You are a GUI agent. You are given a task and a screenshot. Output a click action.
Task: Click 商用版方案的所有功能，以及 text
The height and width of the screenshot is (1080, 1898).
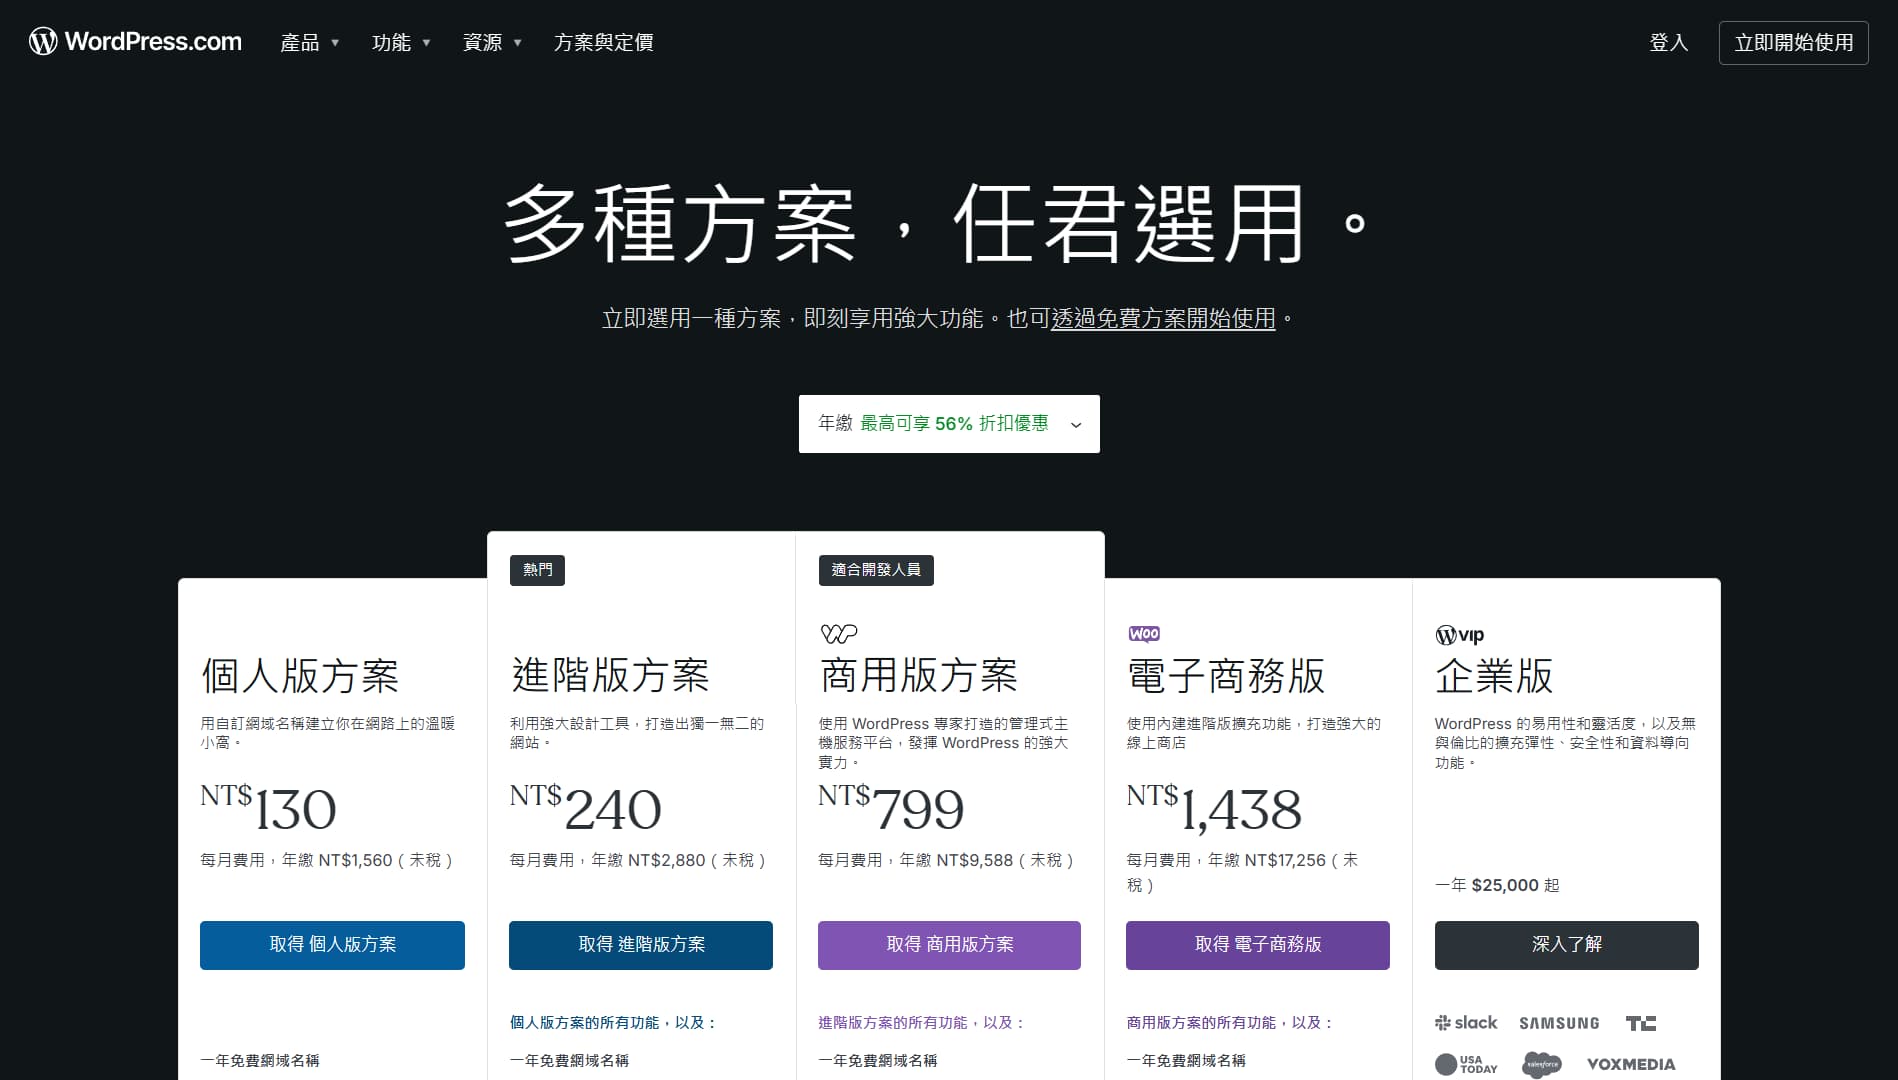coord(1230,1023)
